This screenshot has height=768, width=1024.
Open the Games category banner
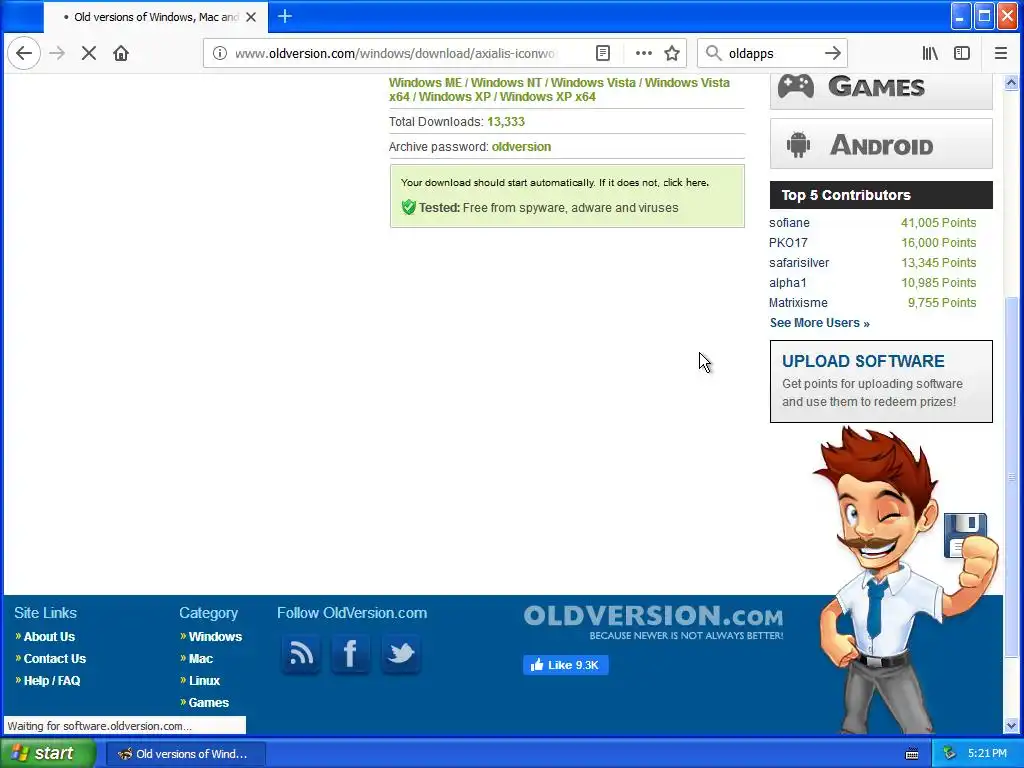(x=881, y=90)
